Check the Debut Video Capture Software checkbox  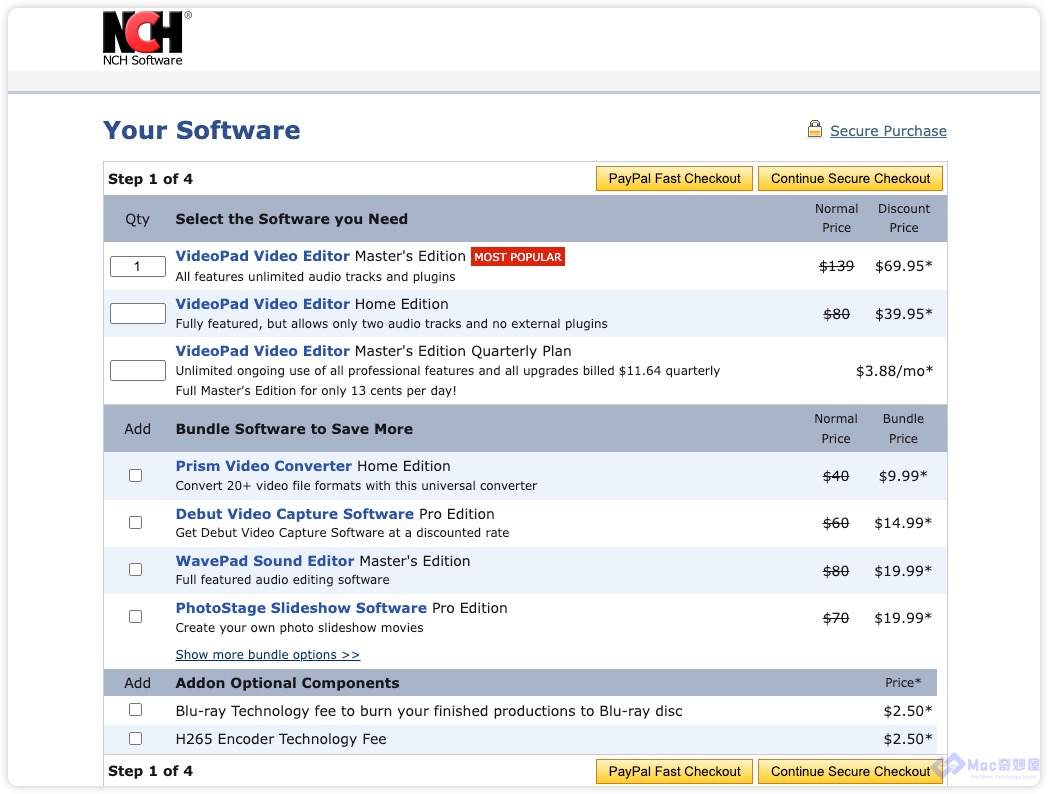point(136,522)
